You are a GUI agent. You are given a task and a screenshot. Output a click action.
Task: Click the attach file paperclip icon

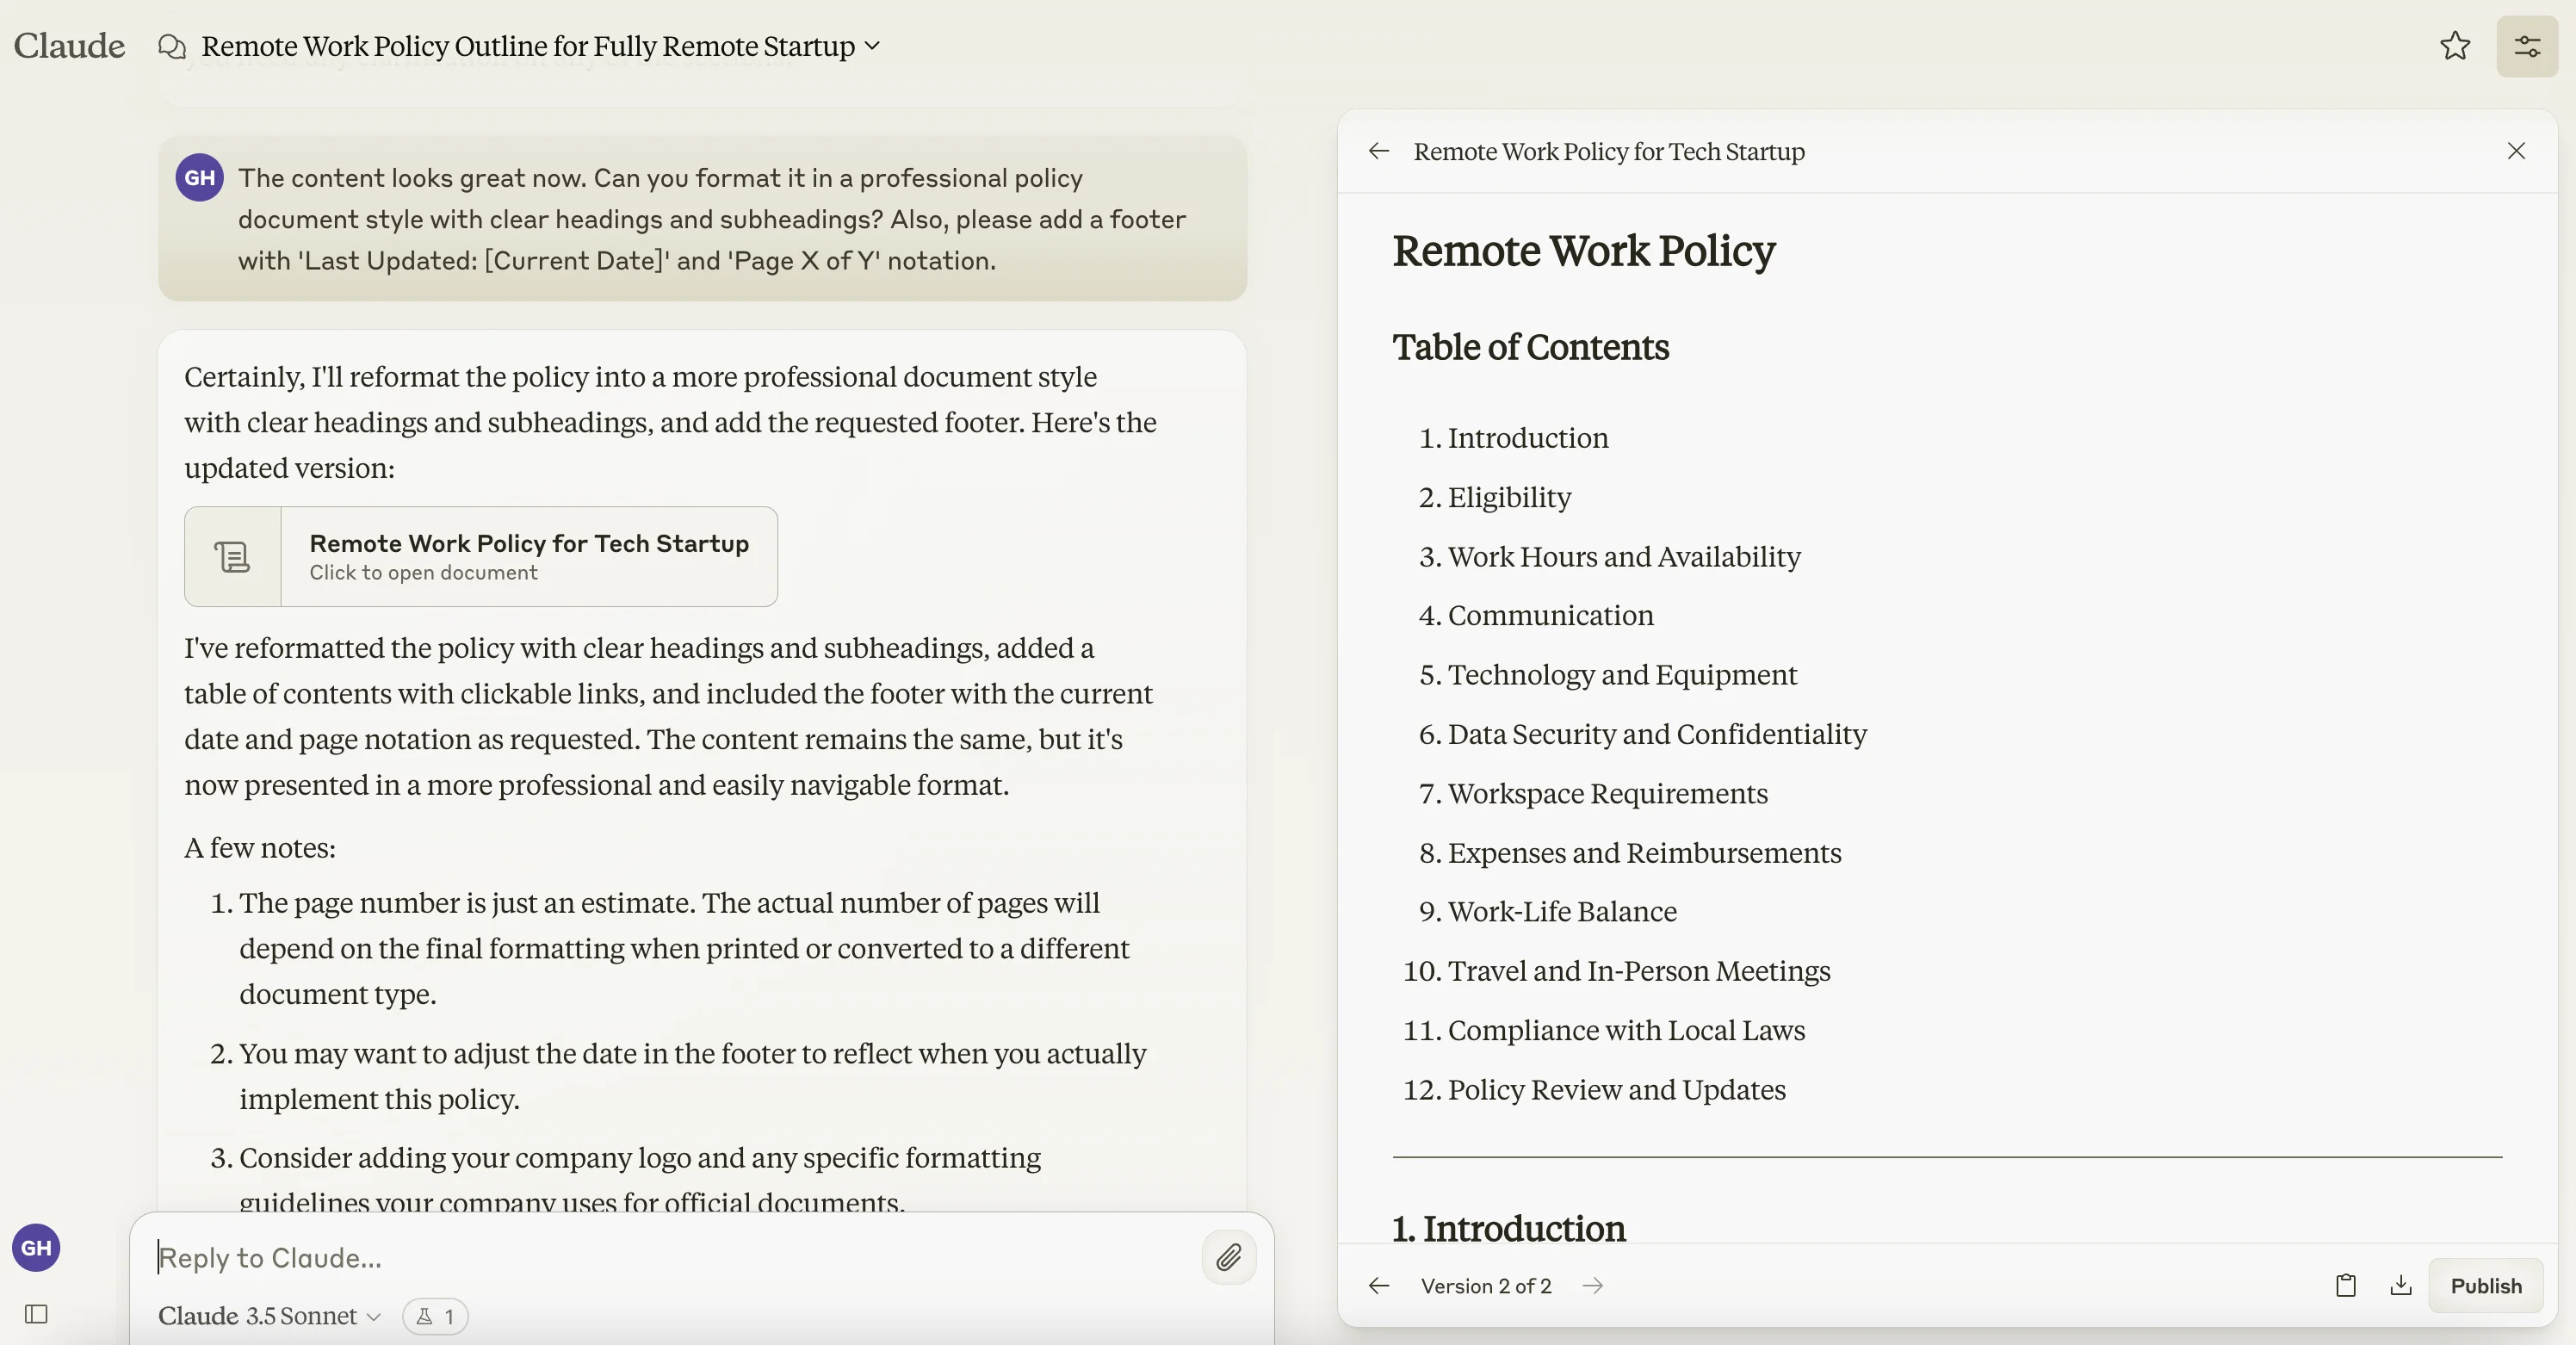tap(1229, 1257)
